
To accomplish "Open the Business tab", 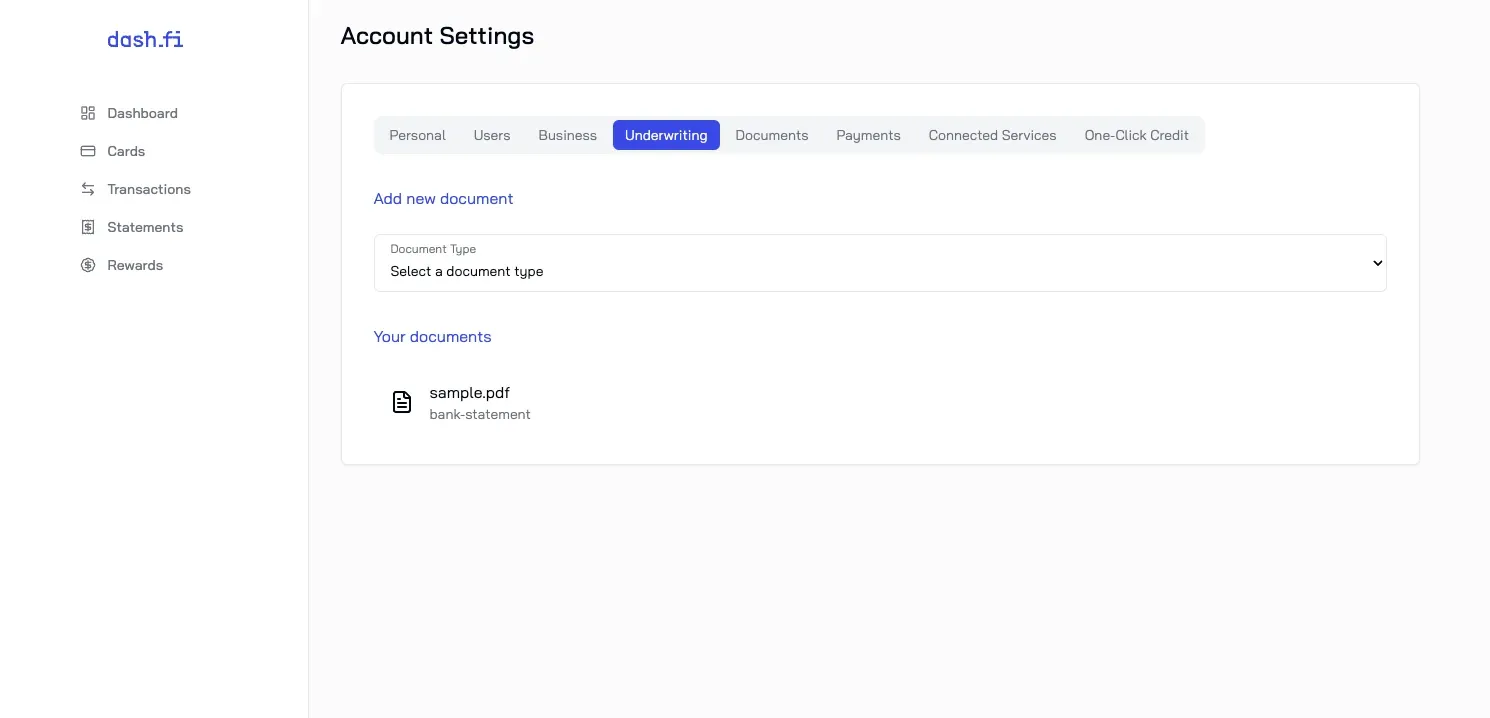I will point(567,135).
